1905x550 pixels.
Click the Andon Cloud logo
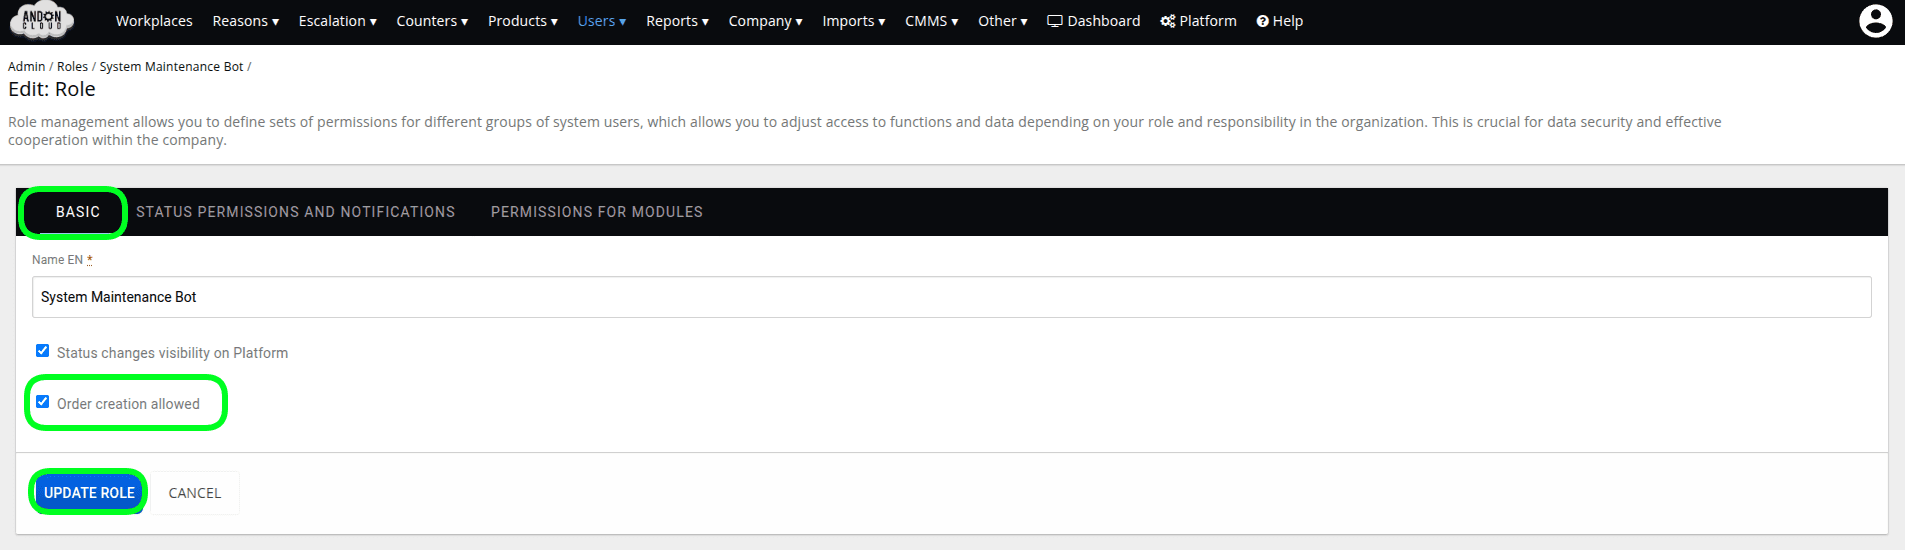point(42,20)
